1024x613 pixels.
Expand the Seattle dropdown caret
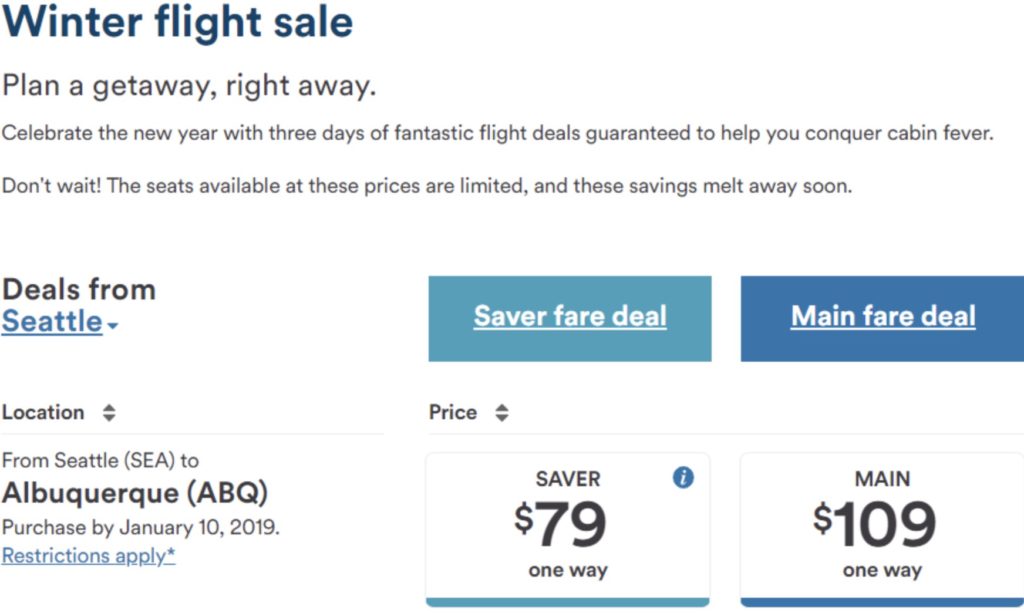tap(113, 326)
